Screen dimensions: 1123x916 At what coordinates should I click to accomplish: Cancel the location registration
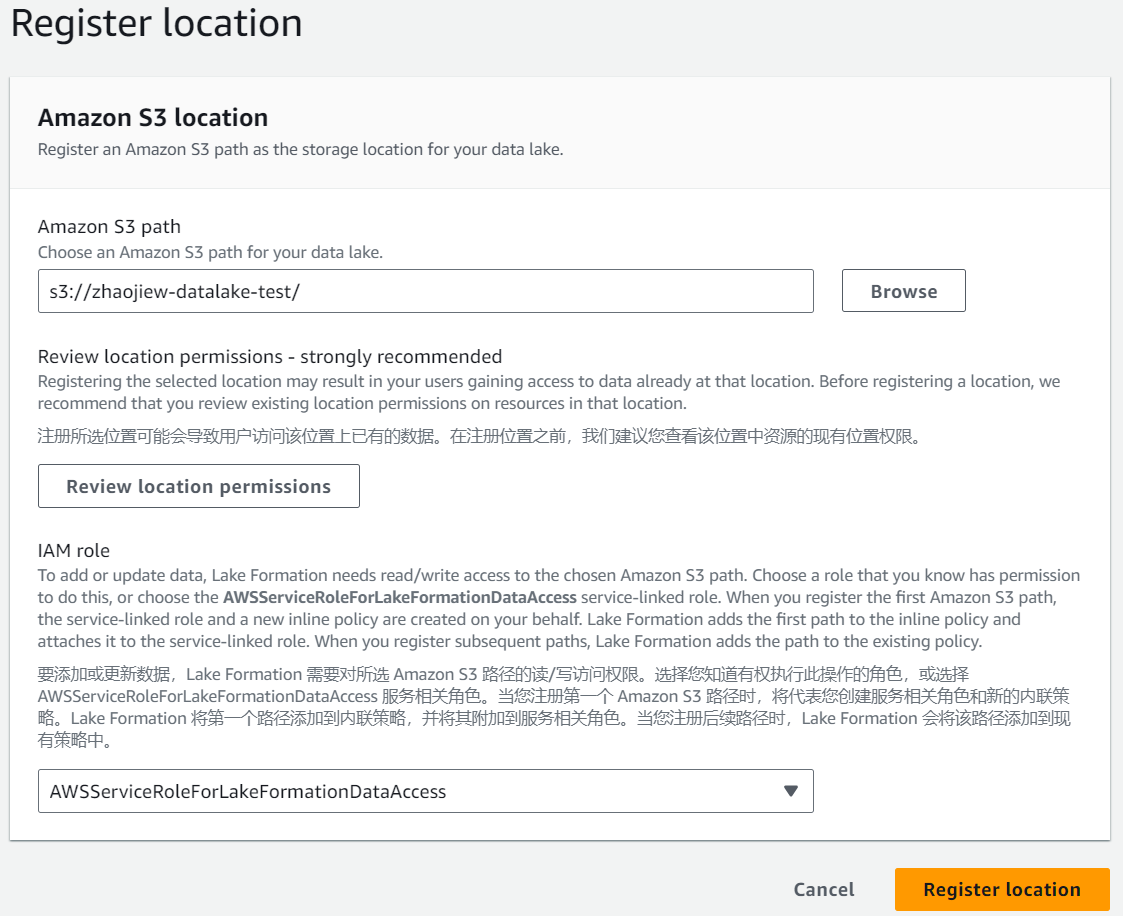[824, 890]
